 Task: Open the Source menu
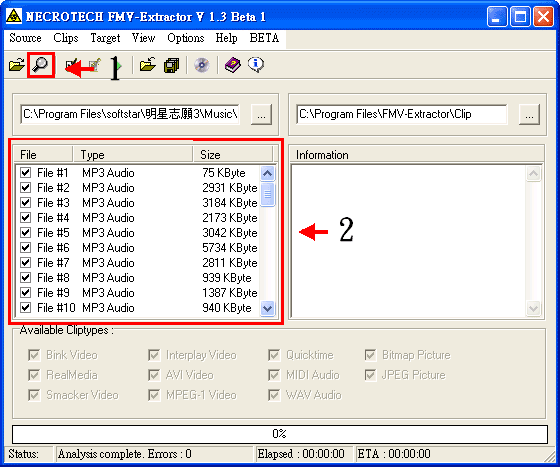click(x=25, y=38)
